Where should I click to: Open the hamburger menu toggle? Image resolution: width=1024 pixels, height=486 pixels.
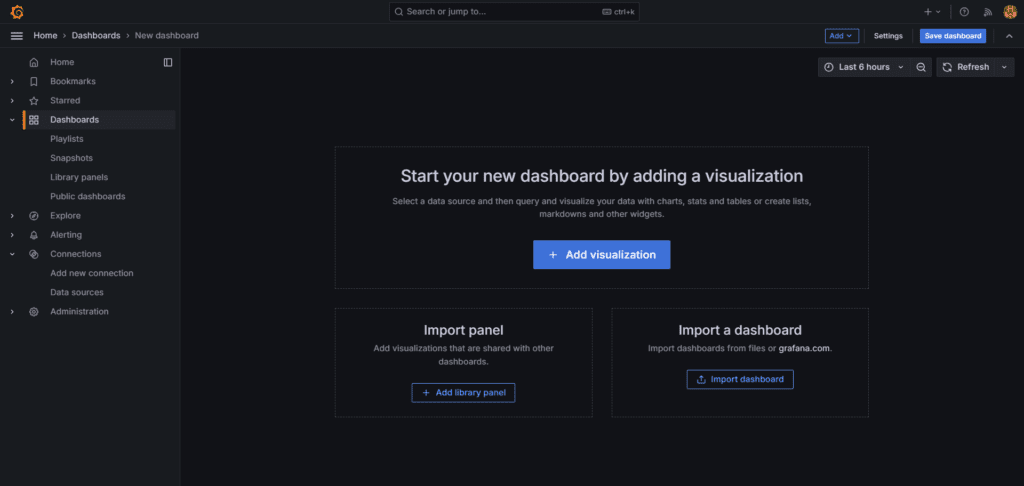point(17,36)
